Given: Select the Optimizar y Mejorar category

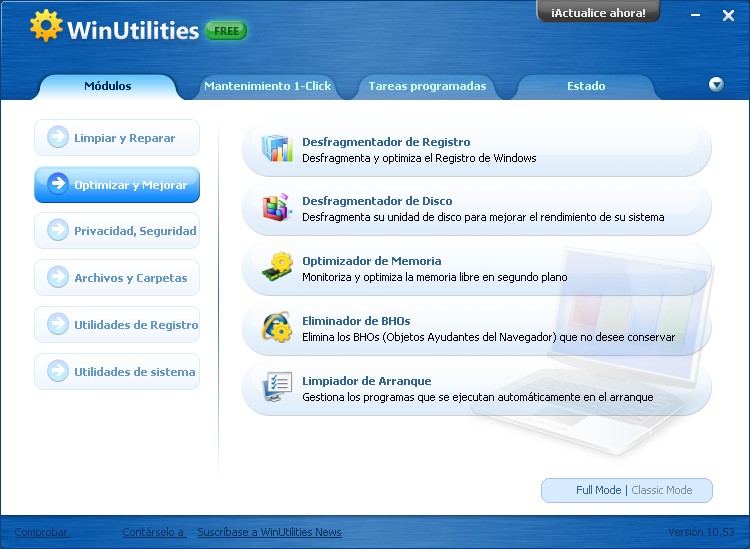Looking at the screenshot, I should (x=117, y=185).
